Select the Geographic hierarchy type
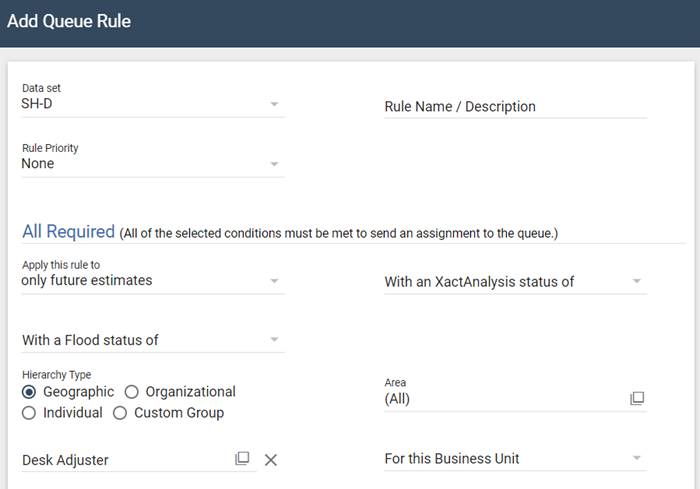 pyautogui.click(x=29, y=392)
